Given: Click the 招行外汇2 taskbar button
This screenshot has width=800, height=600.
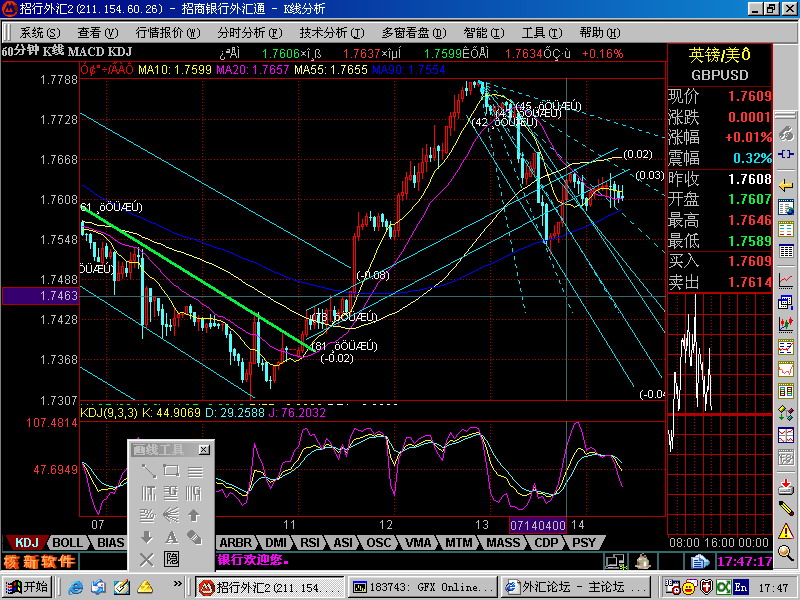Looking at the screenshot, I should click(270, 587).
